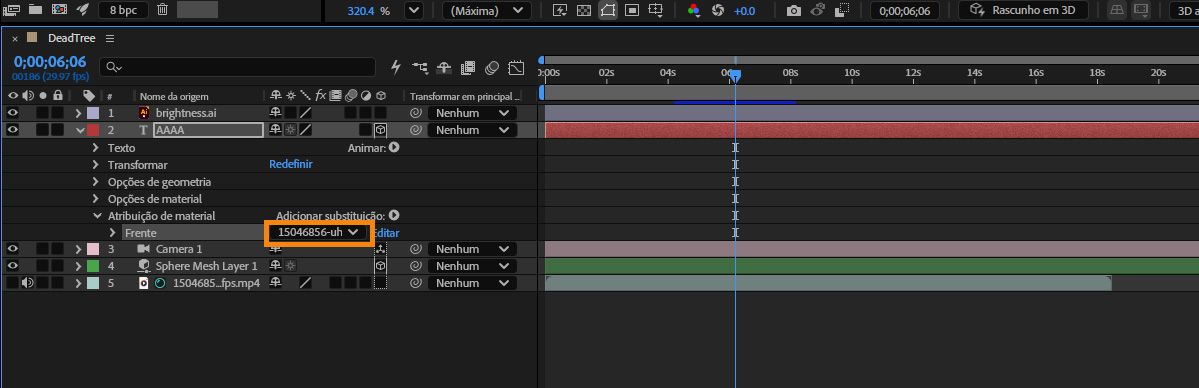Collapse Atribuição de material group
Viewport: 1199px width, 388px height.
[x=96, y=216]
